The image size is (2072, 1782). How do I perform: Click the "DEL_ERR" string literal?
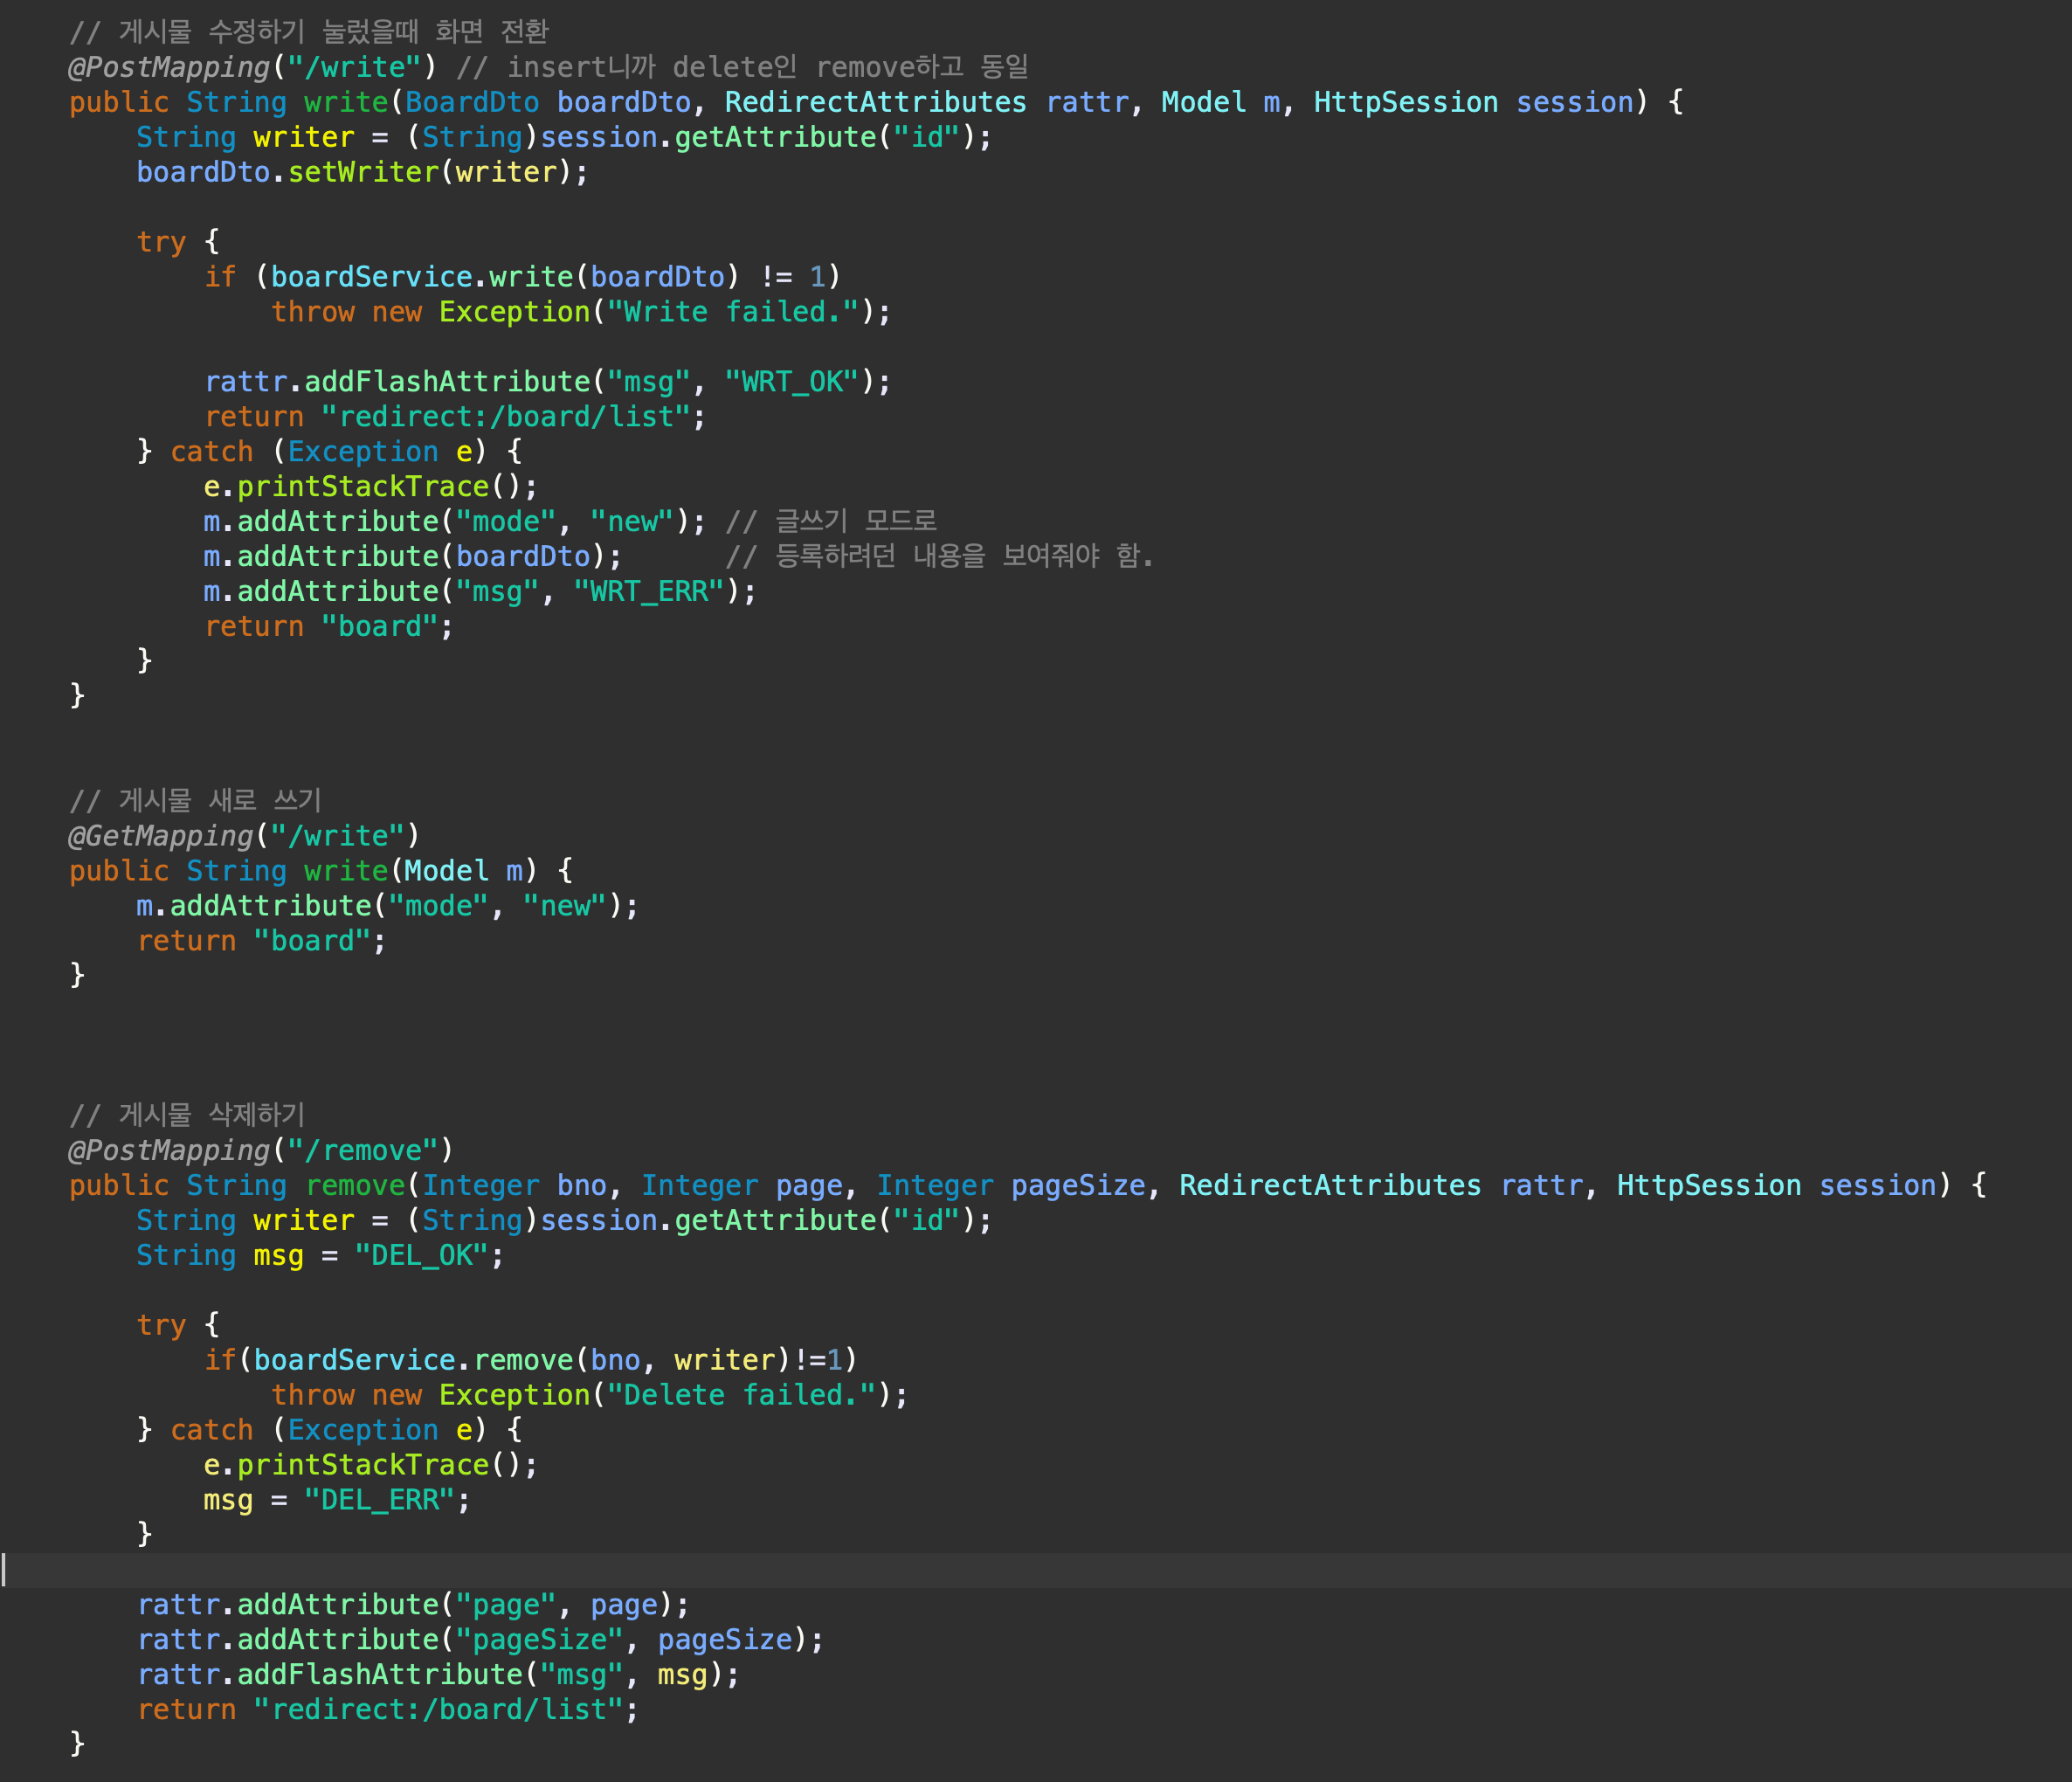point(378,1500)
